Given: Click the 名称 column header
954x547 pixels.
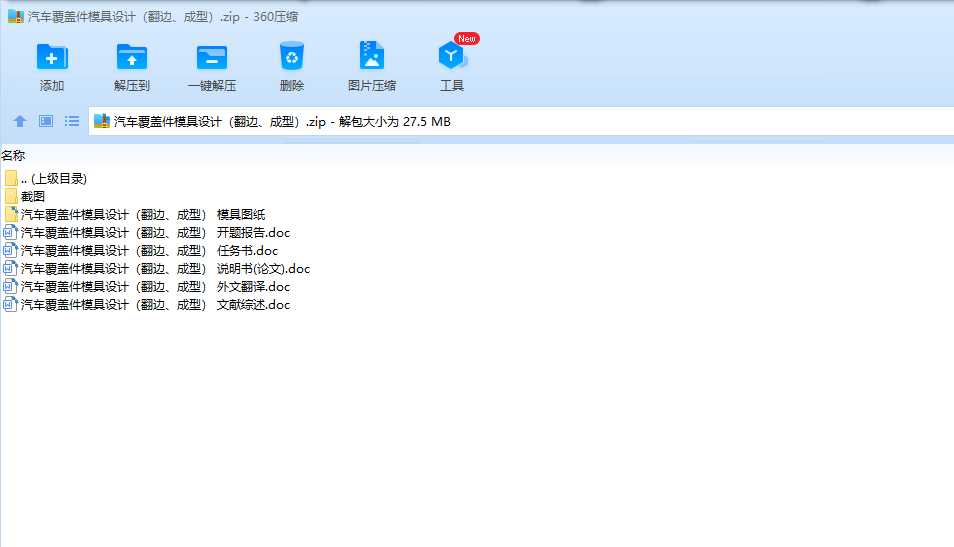Looking at the screenshot, I should tap(13, 156).
